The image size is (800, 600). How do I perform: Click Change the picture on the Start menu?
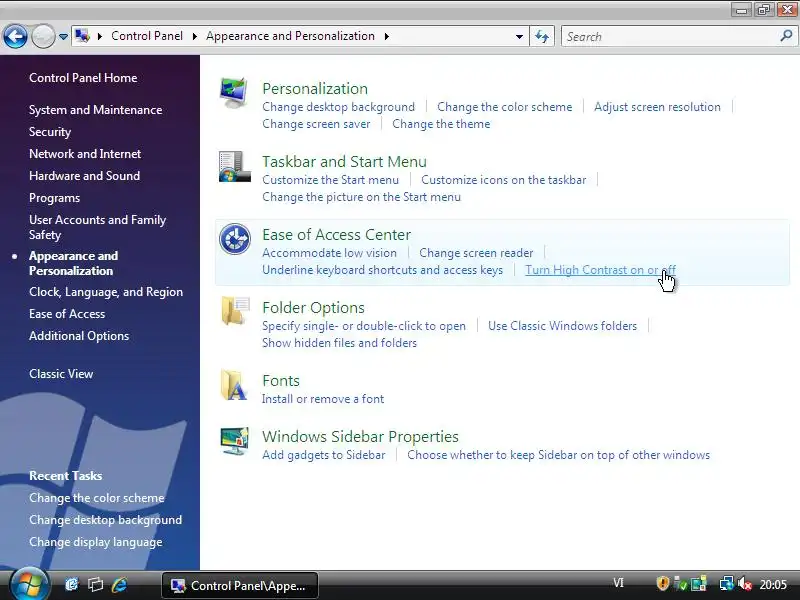pos(361,197)
